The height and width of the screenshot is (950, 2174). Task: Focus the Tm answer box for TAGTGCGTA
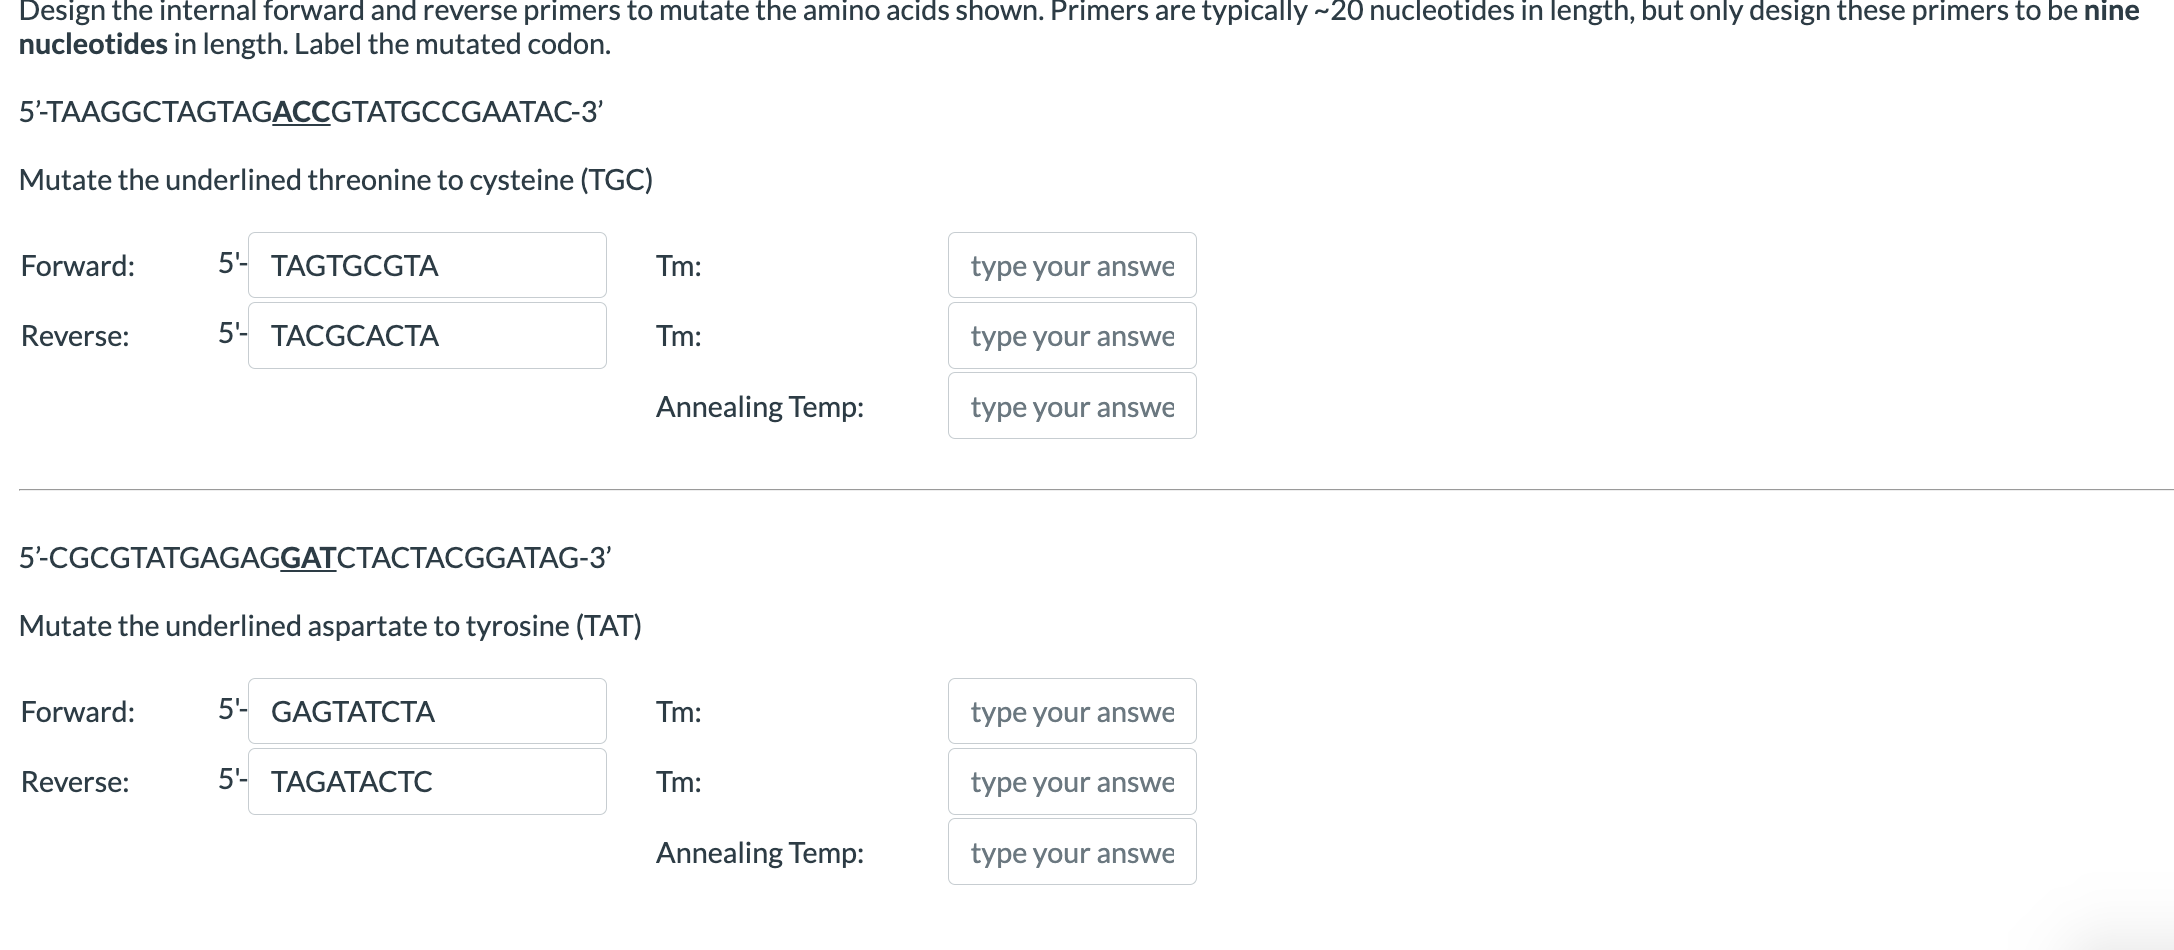[1071, 265]
